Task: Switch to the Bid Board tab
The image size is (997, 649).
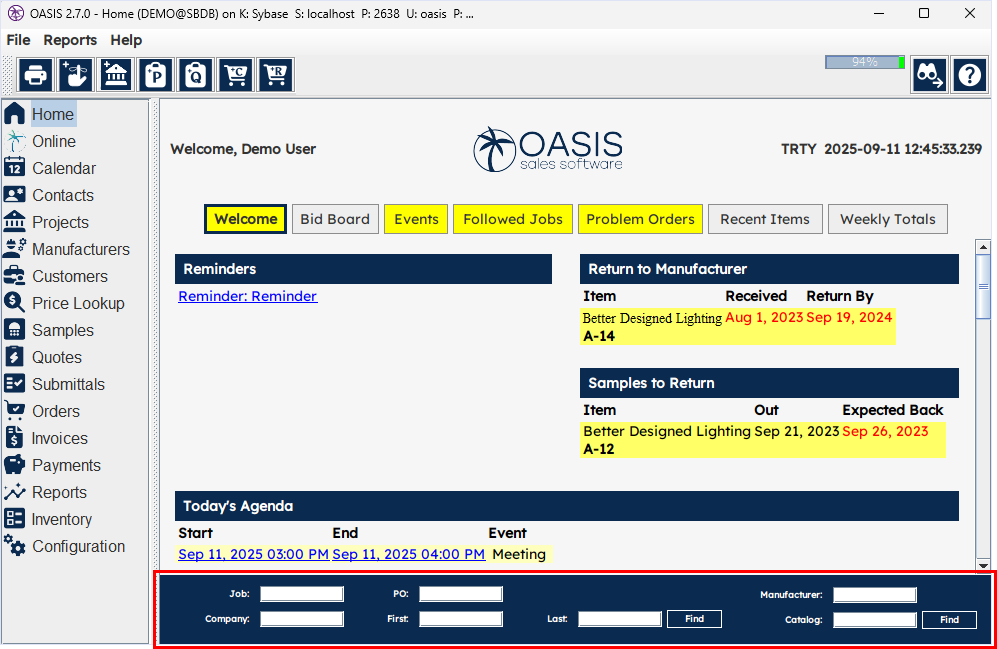Action: point(335,219)
